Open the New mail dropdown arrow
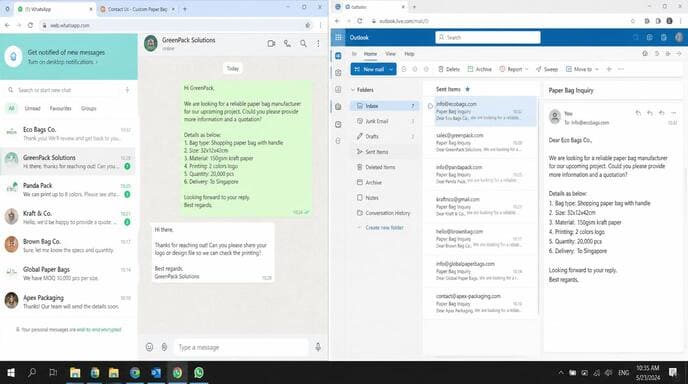The width and height of the screenshot is (688, 384). point(391,69)
